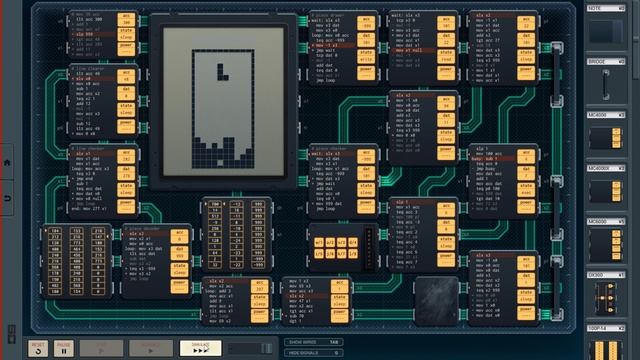Adjust the simulation speed slider handle
The image size is (640, 360).
click(267, 348)
